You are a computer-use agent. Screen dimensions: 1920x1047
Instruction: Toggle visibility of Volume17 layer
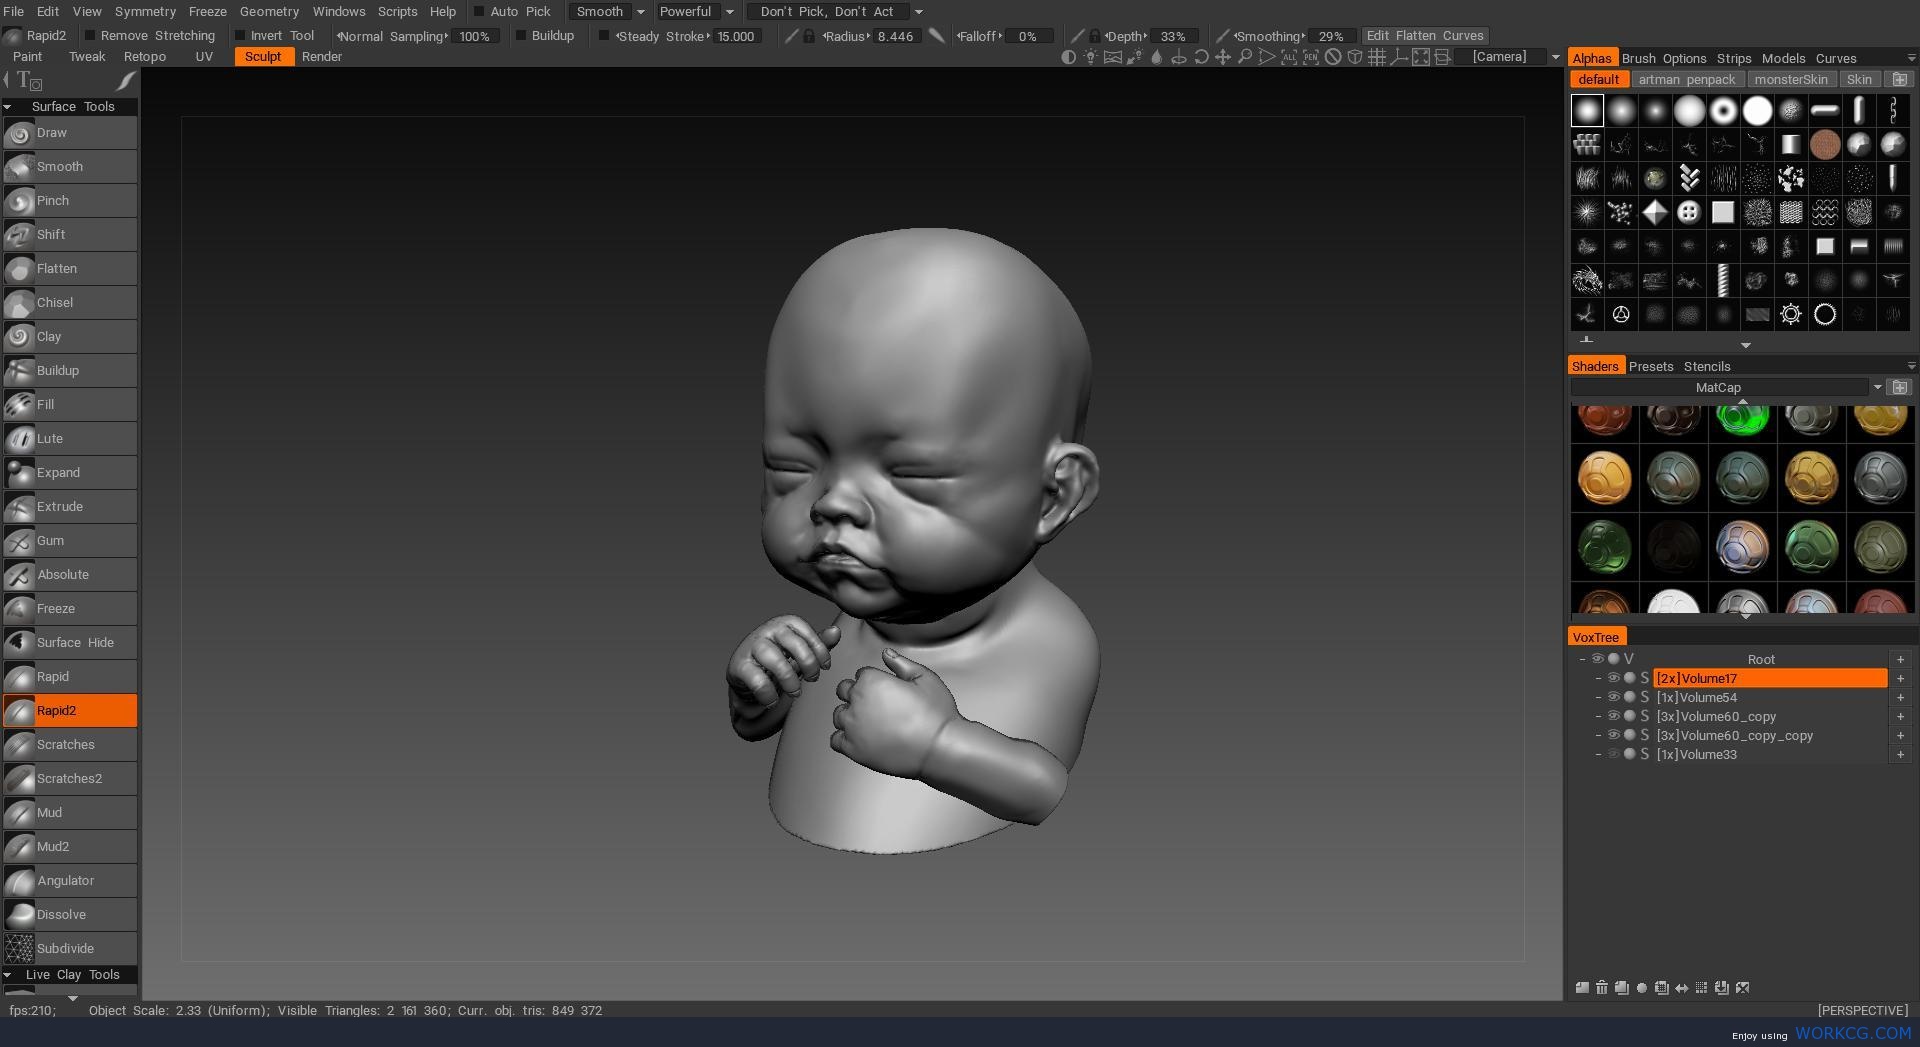[1613, 678]
